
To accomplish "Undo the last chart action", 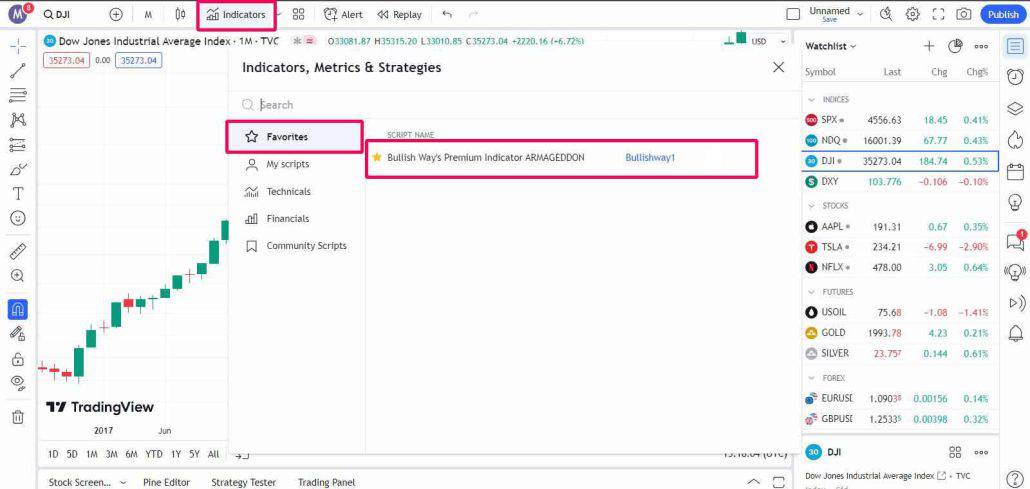I will tap(447, 14).
